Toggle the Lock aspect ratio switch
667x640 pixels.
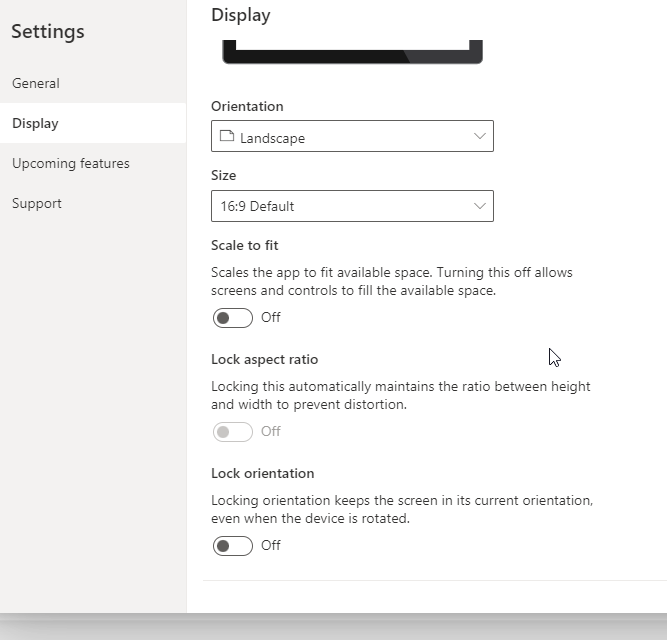click(233, 432)
